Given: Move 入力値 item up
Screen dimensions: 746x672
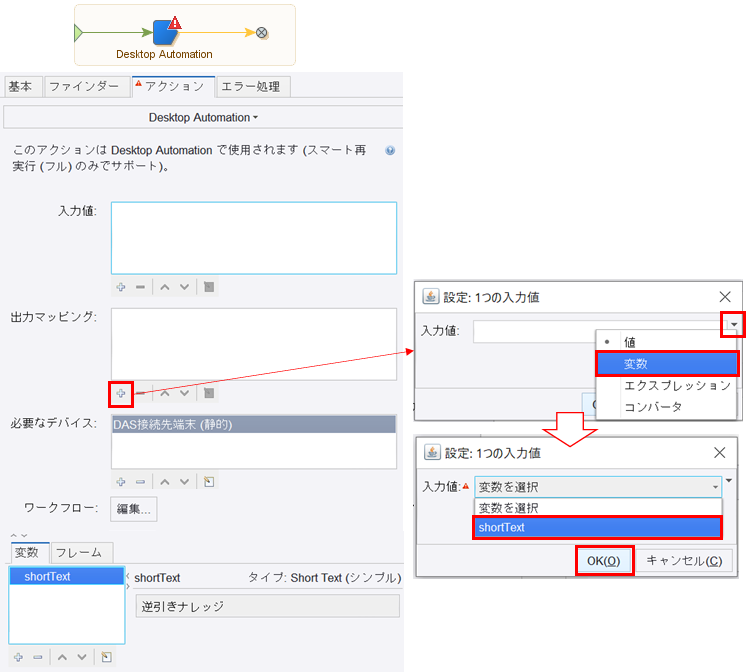Looking at the screenshot, I should coord(165,287).
